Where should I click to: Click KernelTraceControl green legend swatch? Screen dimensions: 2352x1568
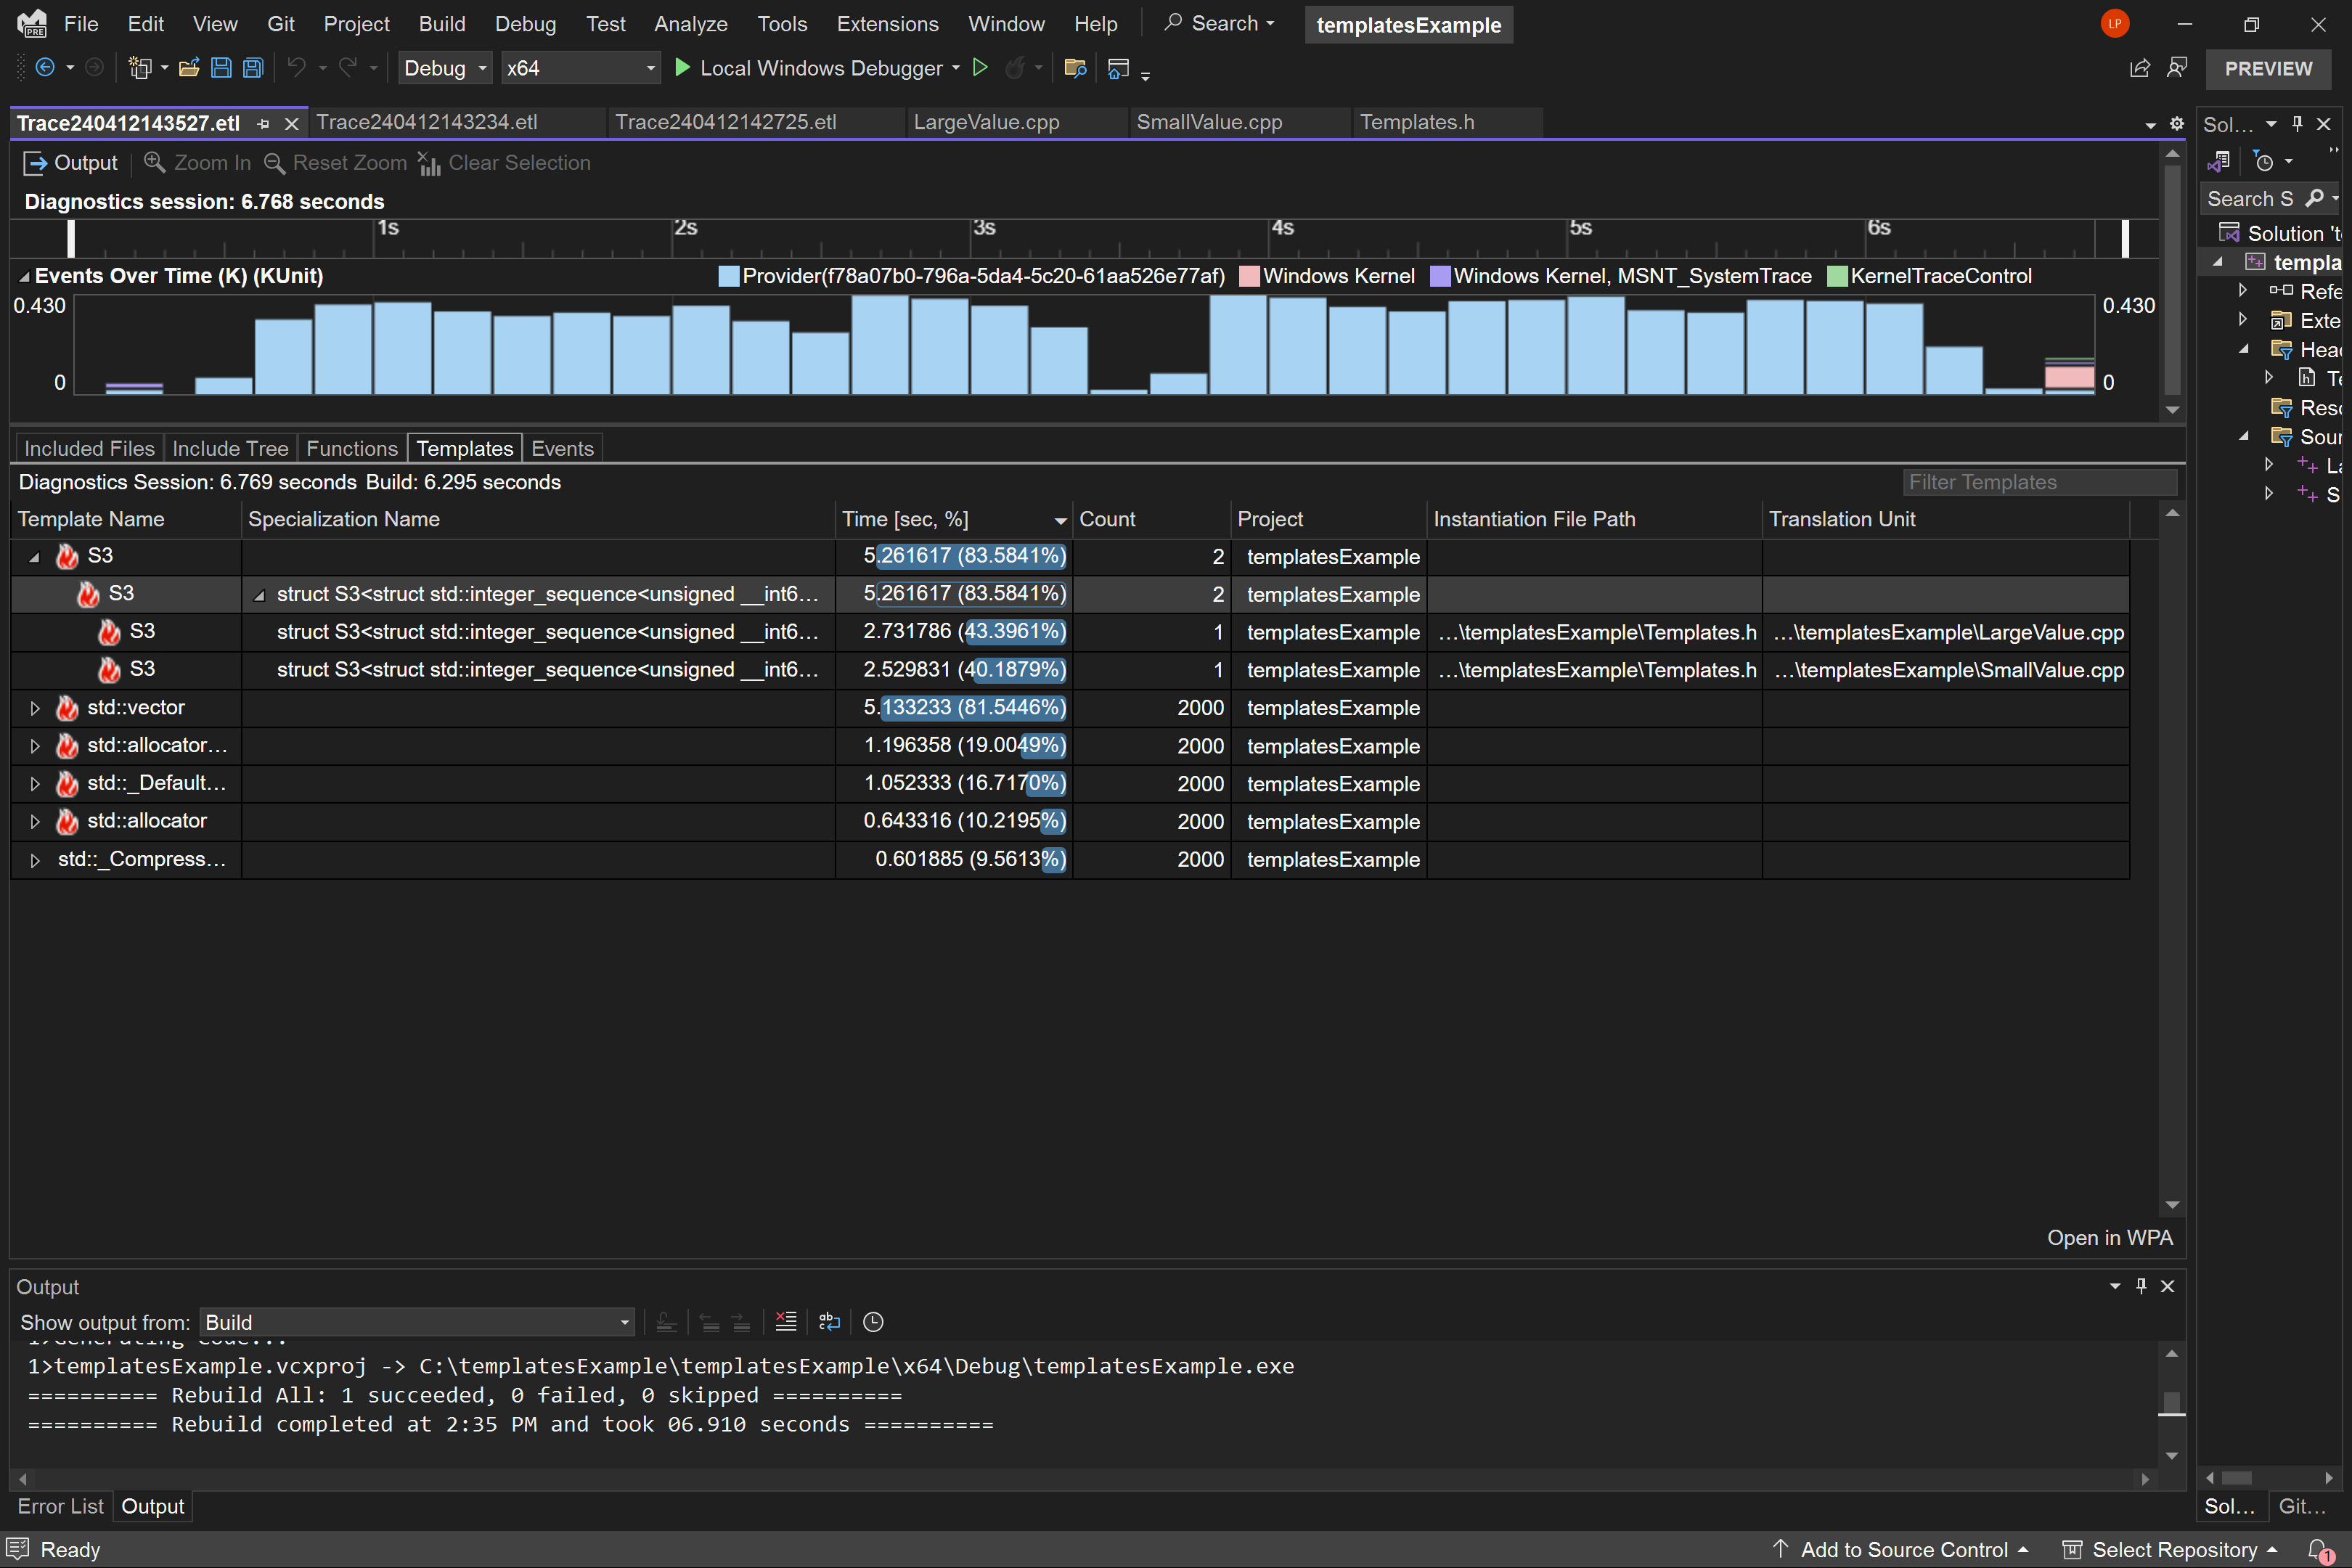point(1837,276)
